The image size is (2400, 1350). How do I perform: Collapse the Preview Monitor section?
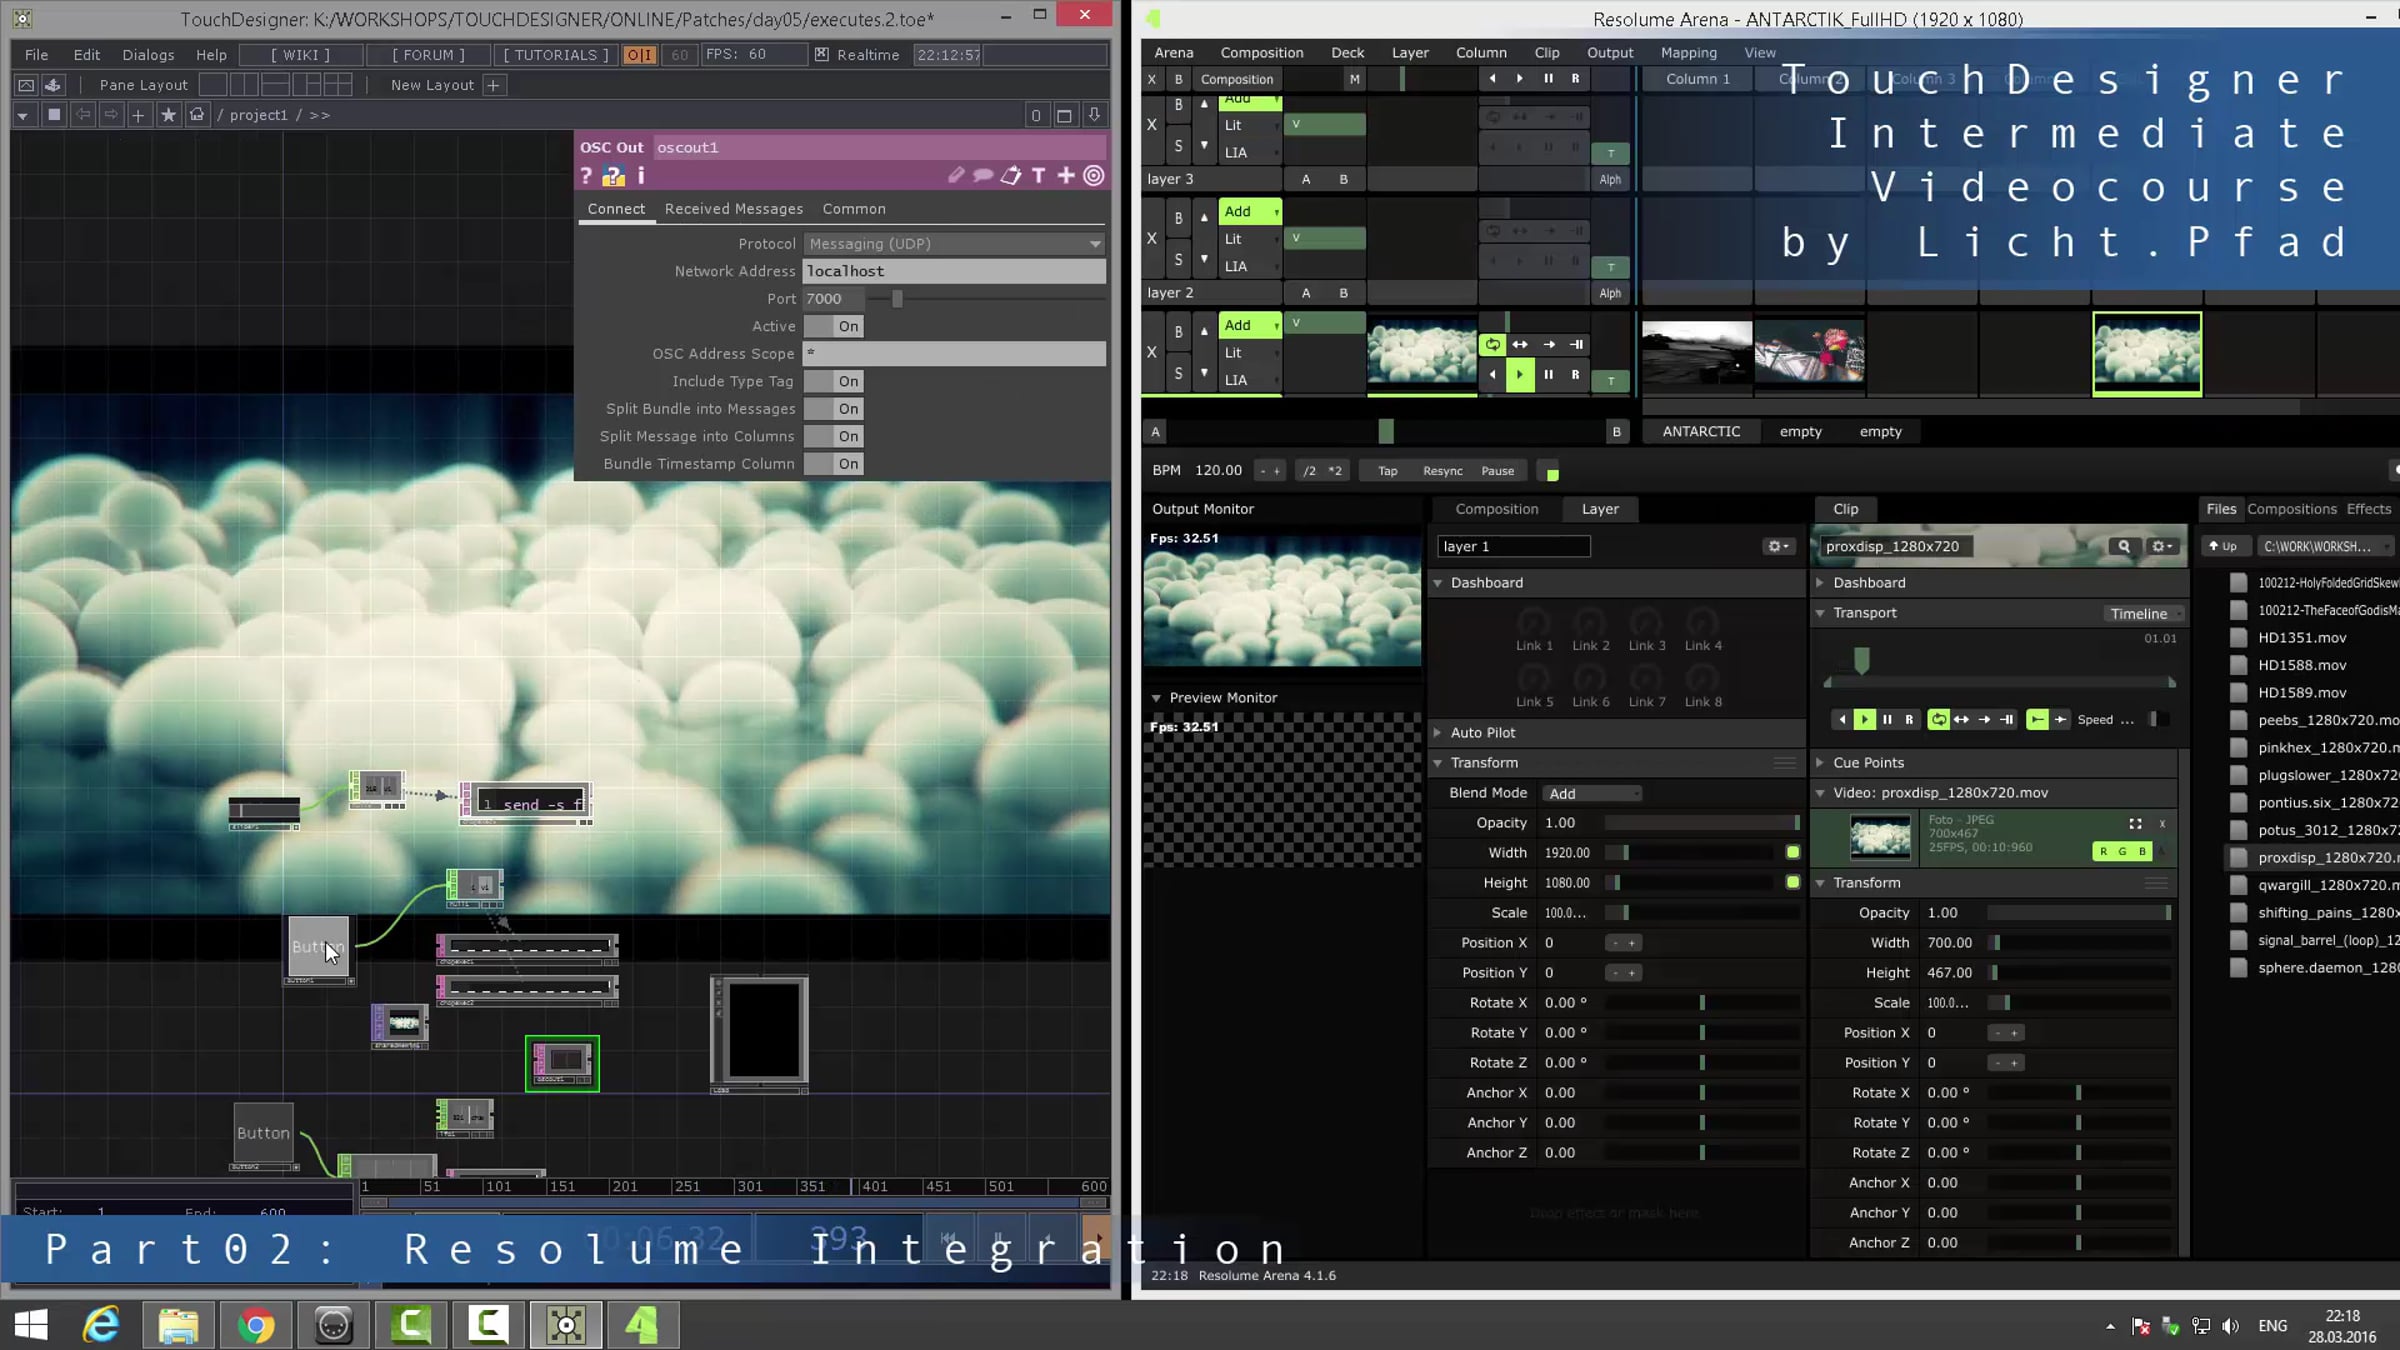tap(1156, 698)
